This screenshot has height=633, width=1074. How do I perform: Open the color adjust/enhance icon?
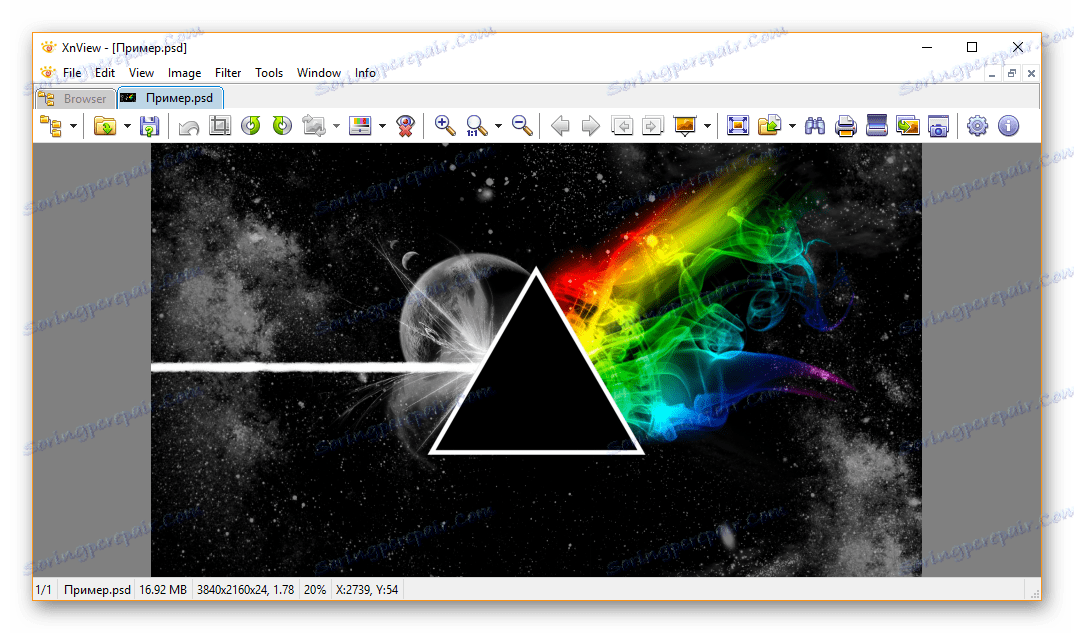360,126
